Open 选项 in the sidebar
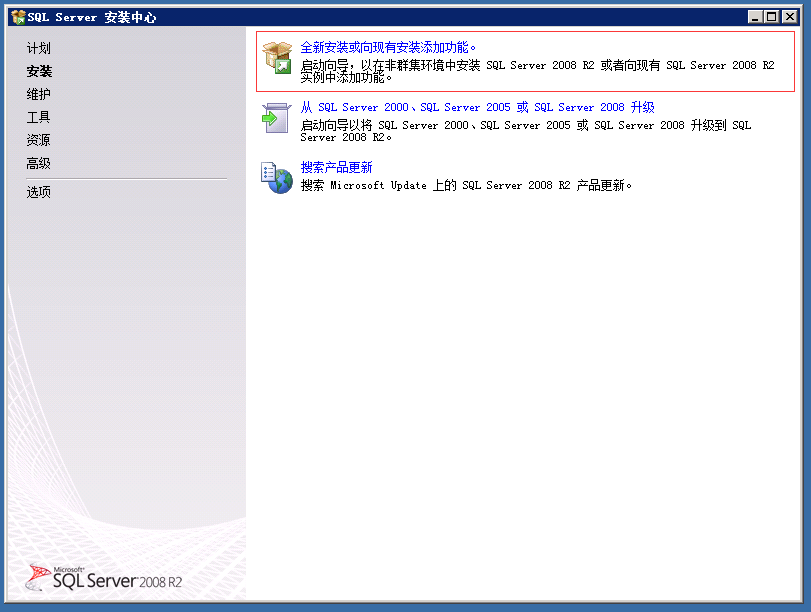 [x=39, y=192]
